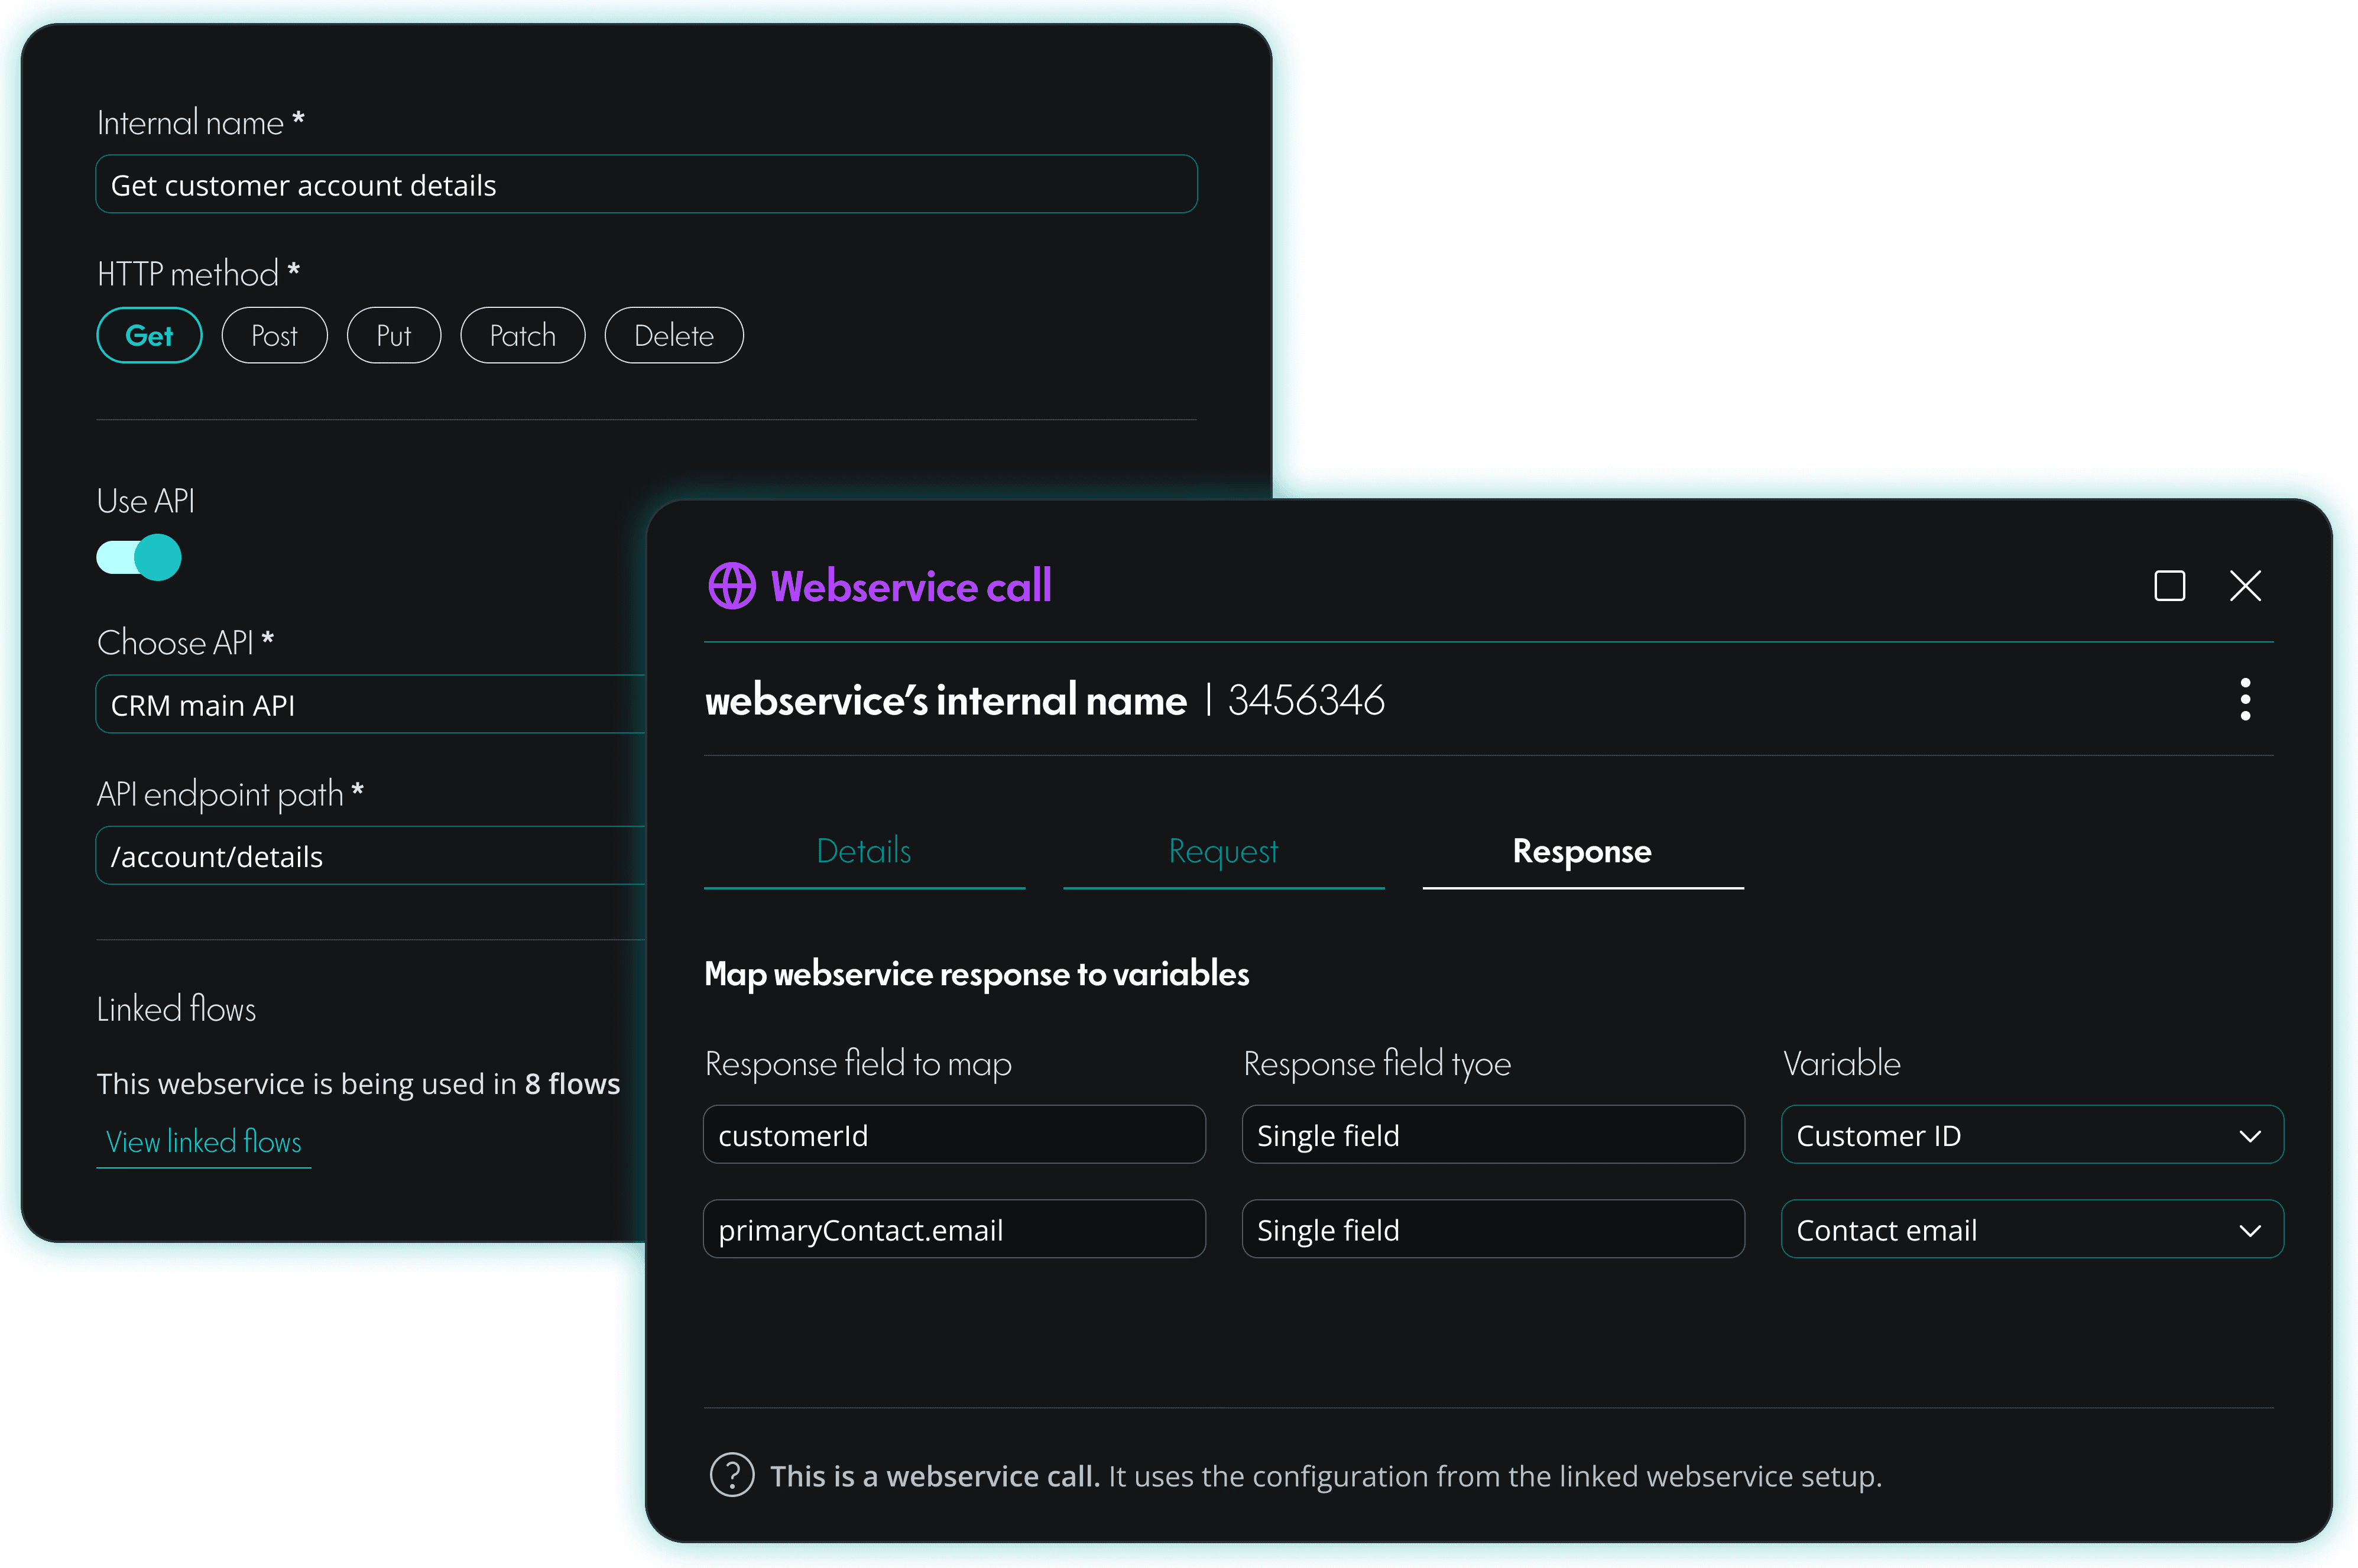Open the Customer ID variable dropdown
2358x1568 pixels.
point(2032,1135)
